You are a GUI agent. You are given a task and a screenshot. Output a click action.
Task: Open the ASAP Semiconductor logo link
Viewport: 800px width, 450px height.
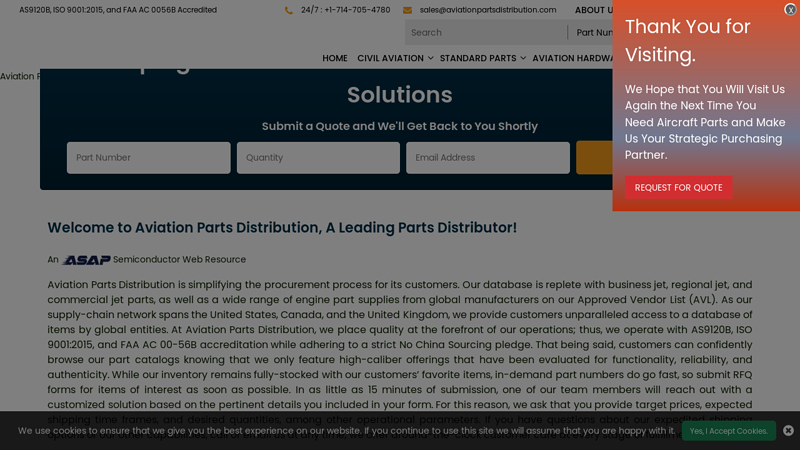click(86, 260)
